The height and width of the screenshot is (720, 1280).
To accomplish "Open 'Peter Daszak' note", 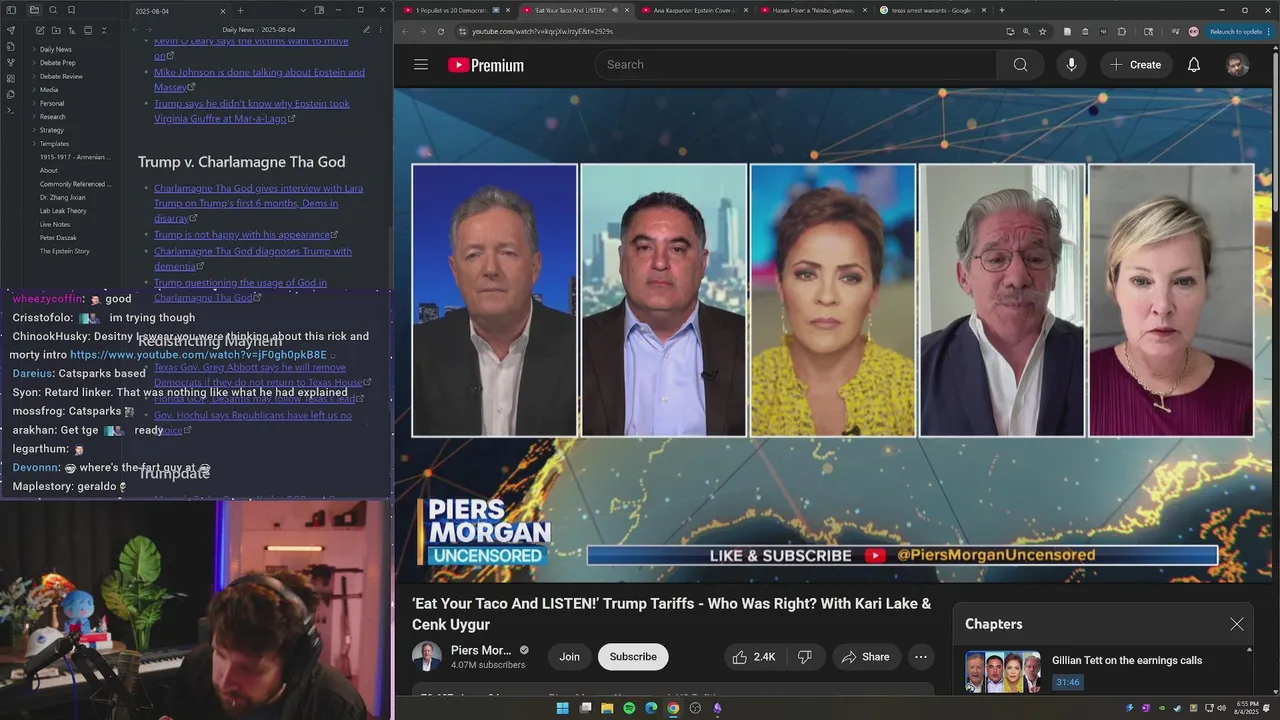I will point(57,238).
